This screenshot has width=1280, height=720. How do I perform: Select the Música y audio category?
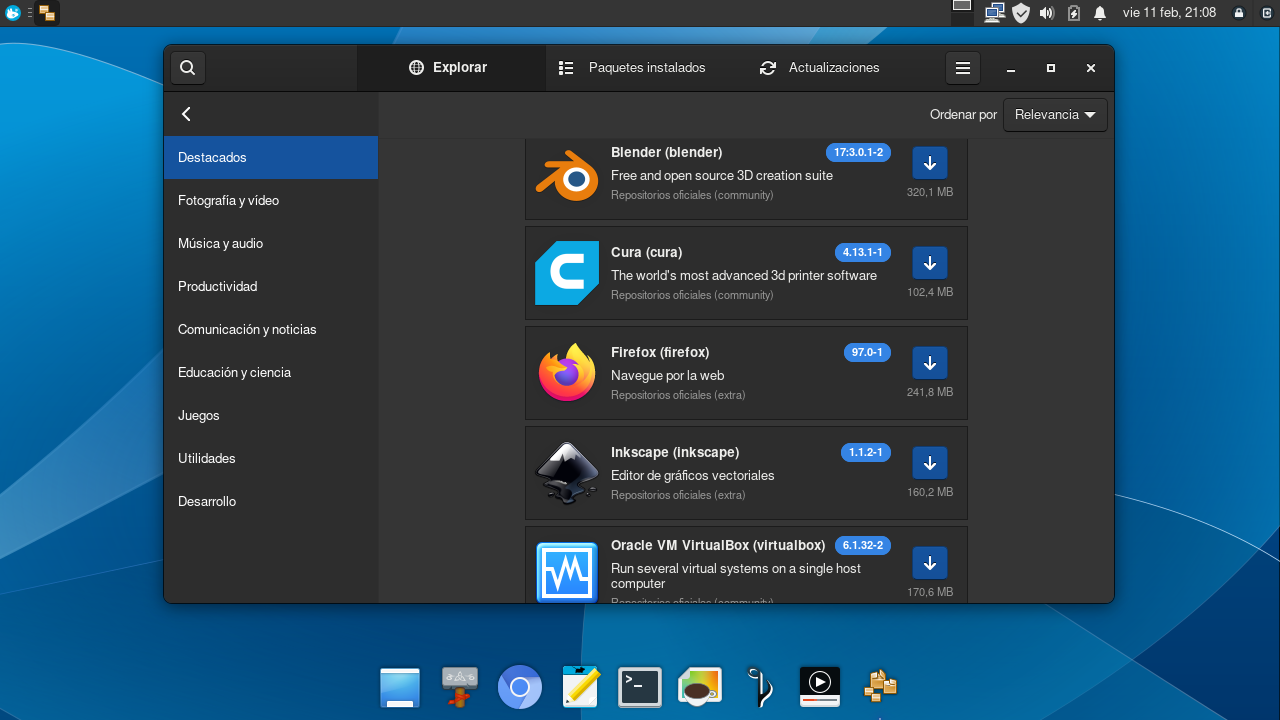pyautogui.click(x=271, y=244)
